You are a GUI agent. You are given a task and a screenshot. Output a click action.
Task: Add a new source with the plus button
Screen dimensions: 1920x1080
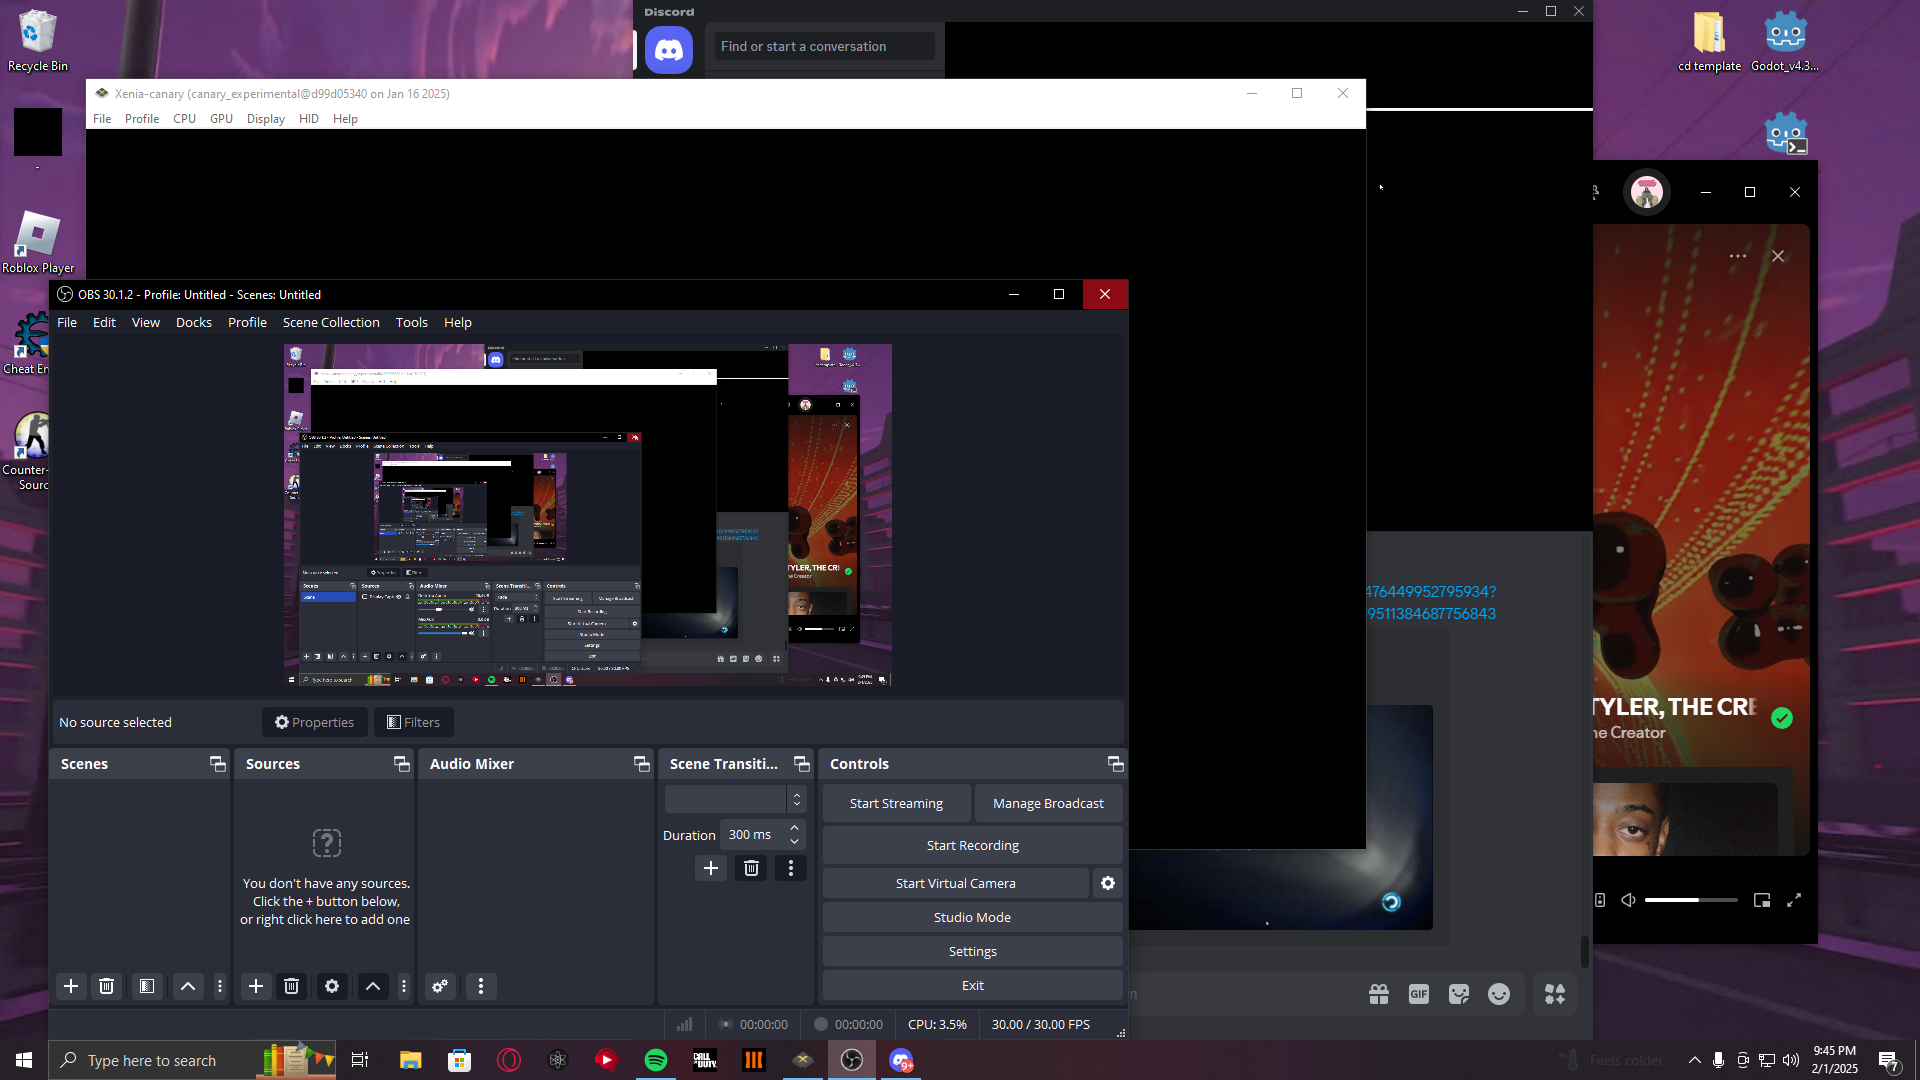[x=256, y=986]
